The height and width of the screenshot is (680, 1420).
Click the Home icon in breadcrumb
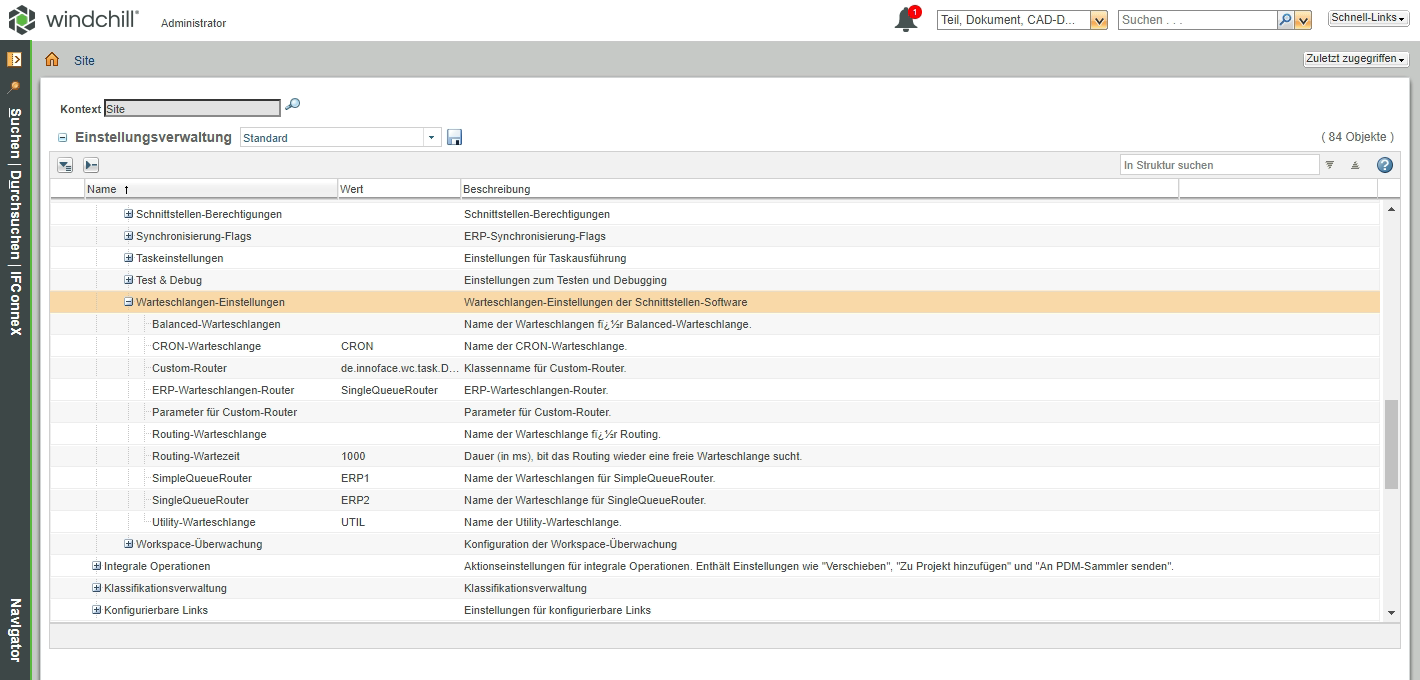(x=52, y=60)
